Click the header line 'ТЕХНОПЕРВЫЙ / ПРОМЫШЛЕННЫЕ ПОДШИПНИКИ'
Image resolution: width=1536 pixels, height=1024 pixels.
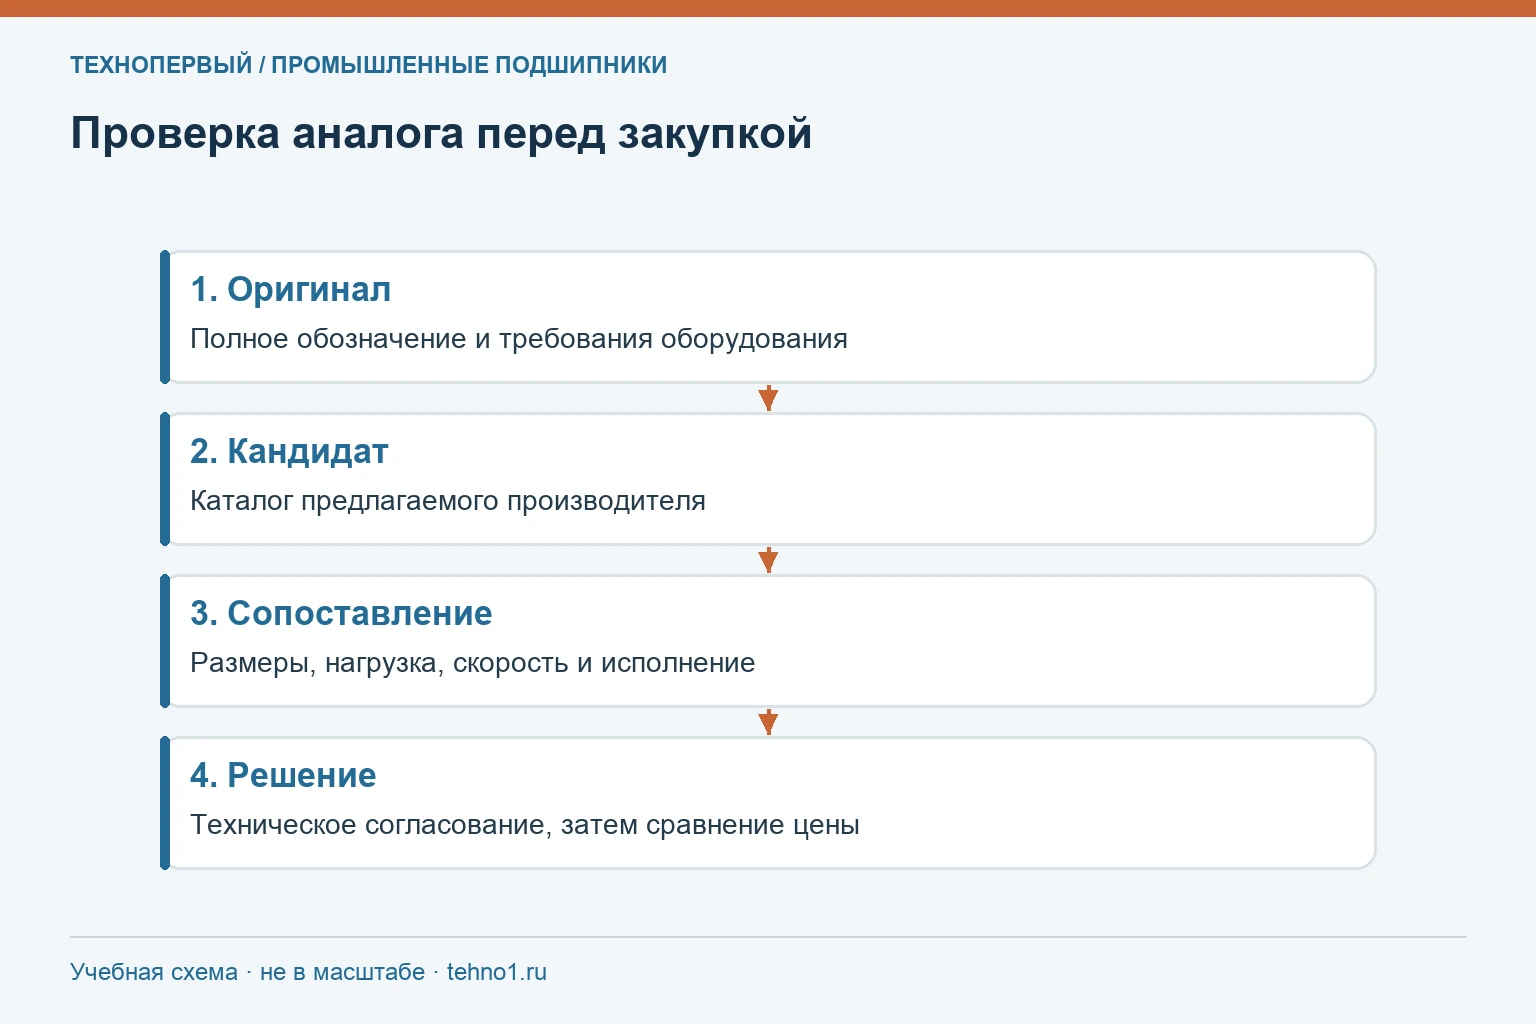[x=368, y=65]
